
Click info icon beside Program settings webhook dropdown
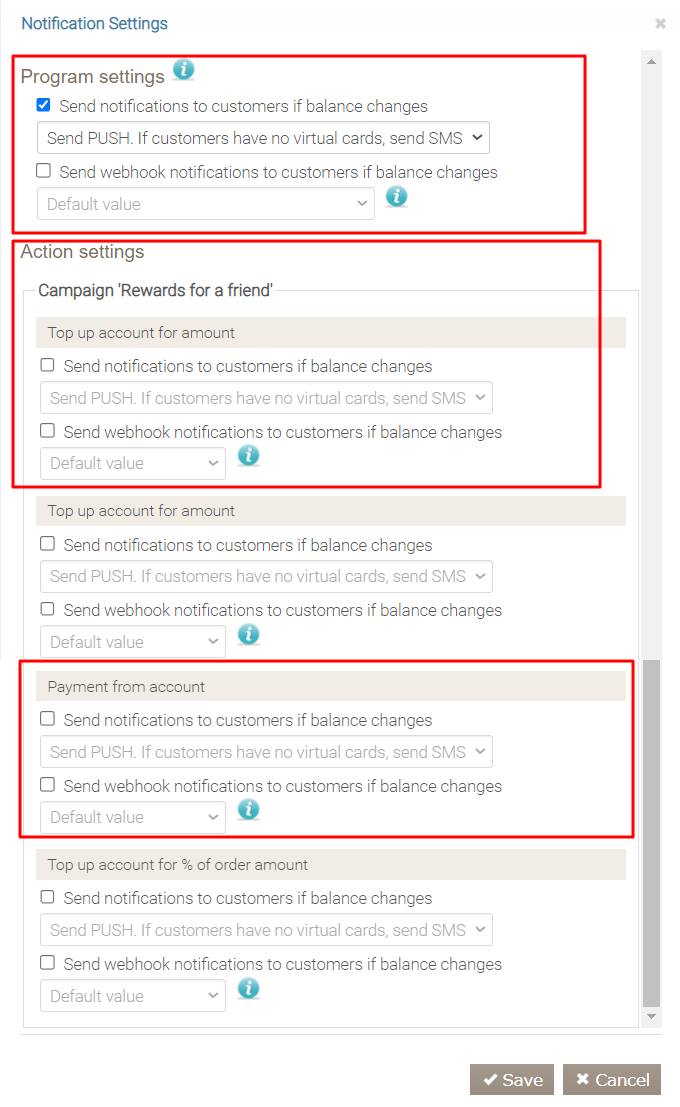(397, 196)
